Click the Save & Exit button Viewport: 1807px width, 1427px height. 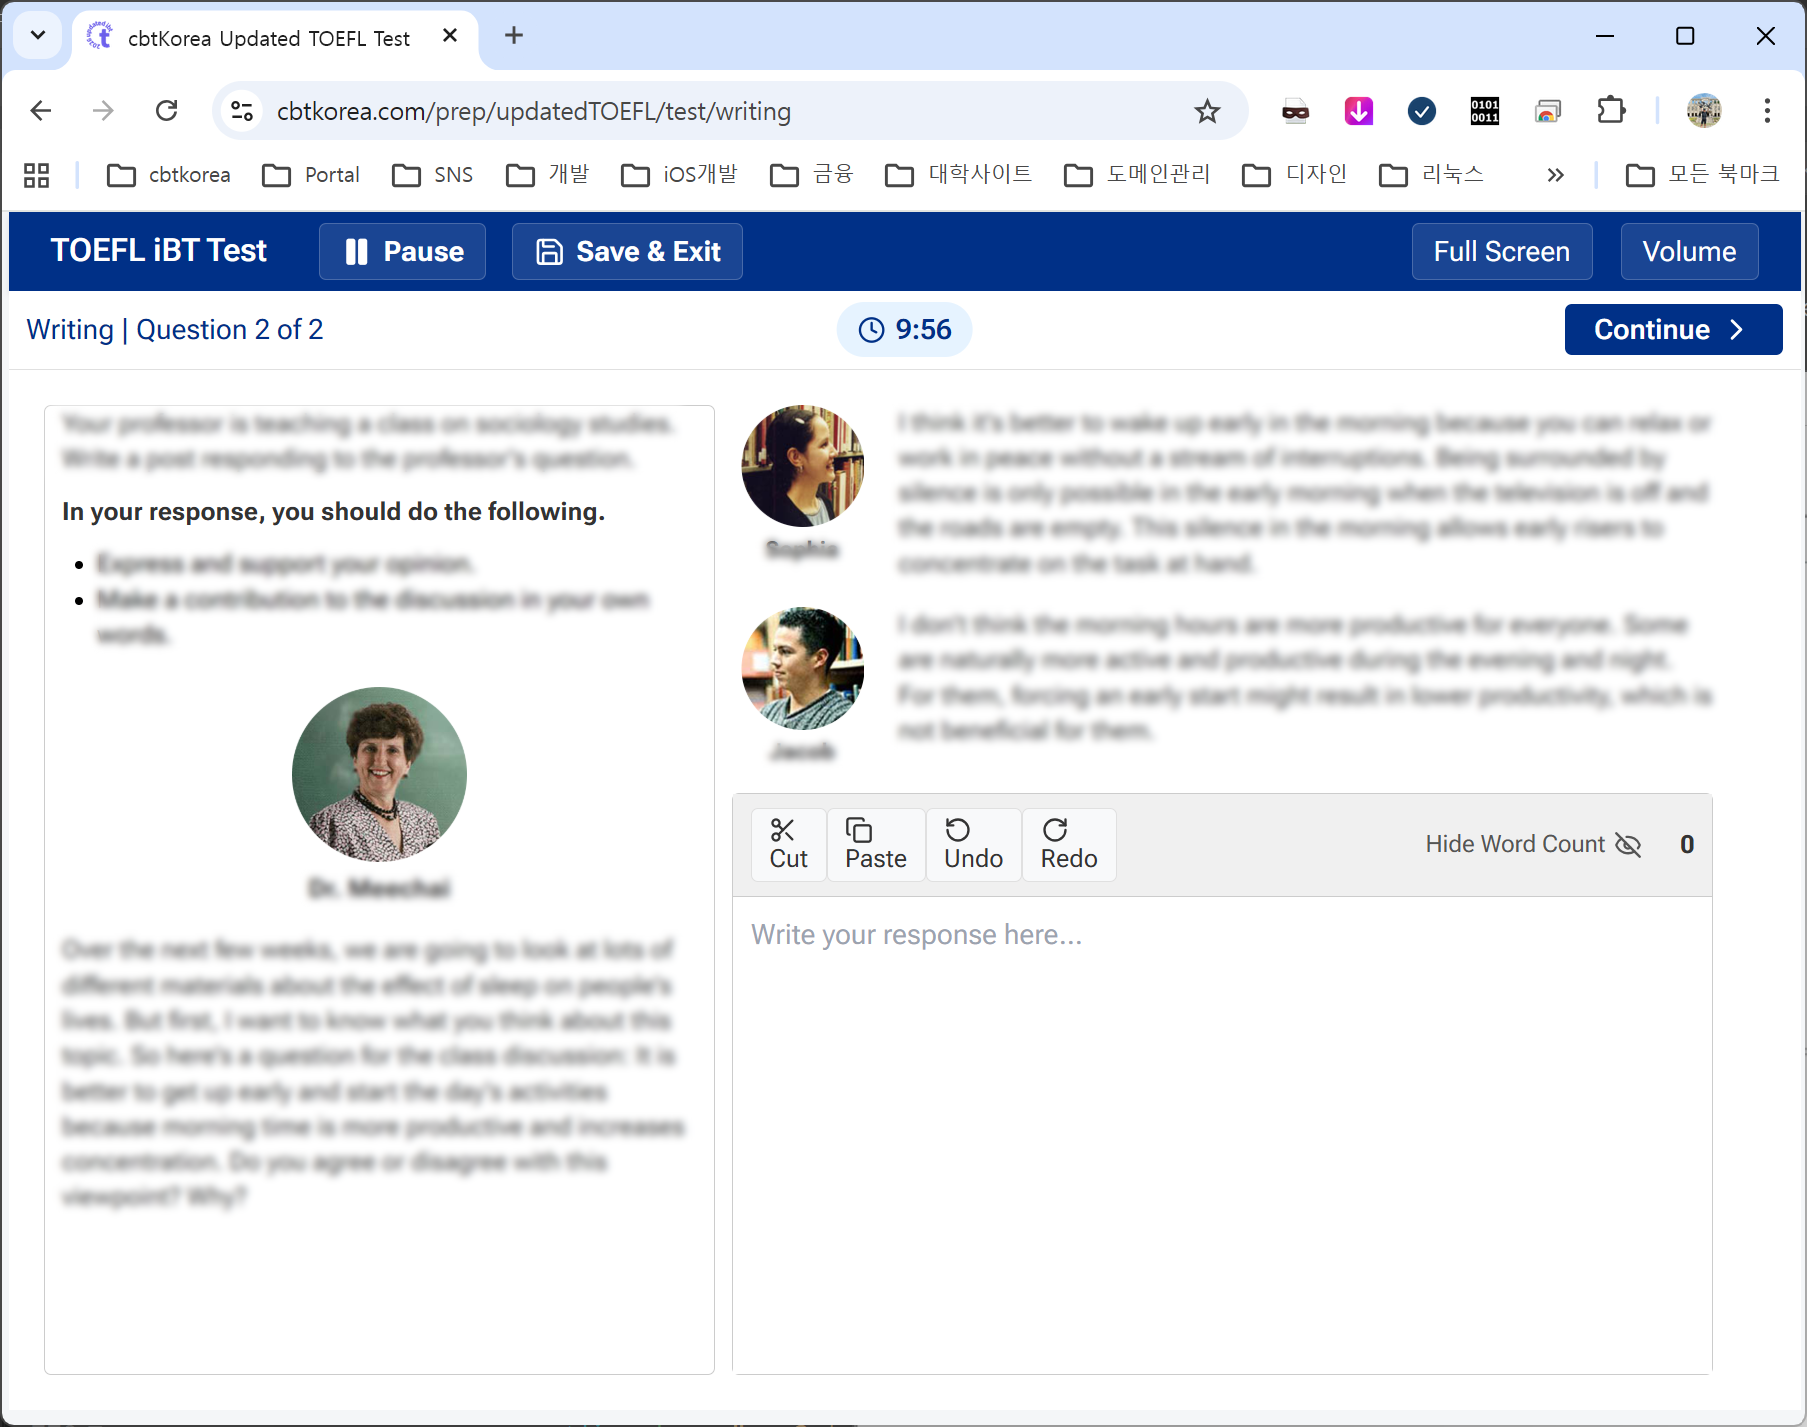click(627, 251)
